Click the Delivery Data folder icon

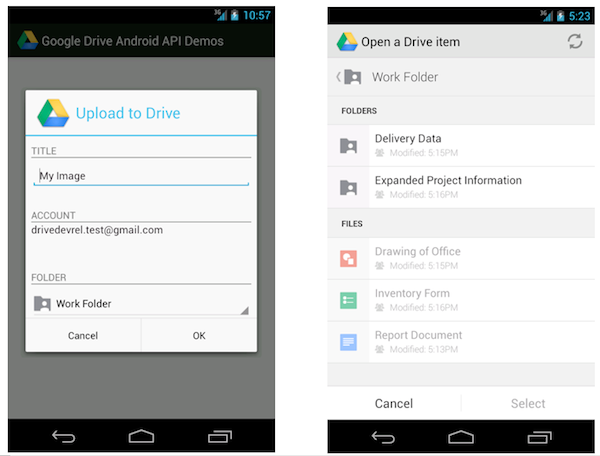click(x=348, y=146)
